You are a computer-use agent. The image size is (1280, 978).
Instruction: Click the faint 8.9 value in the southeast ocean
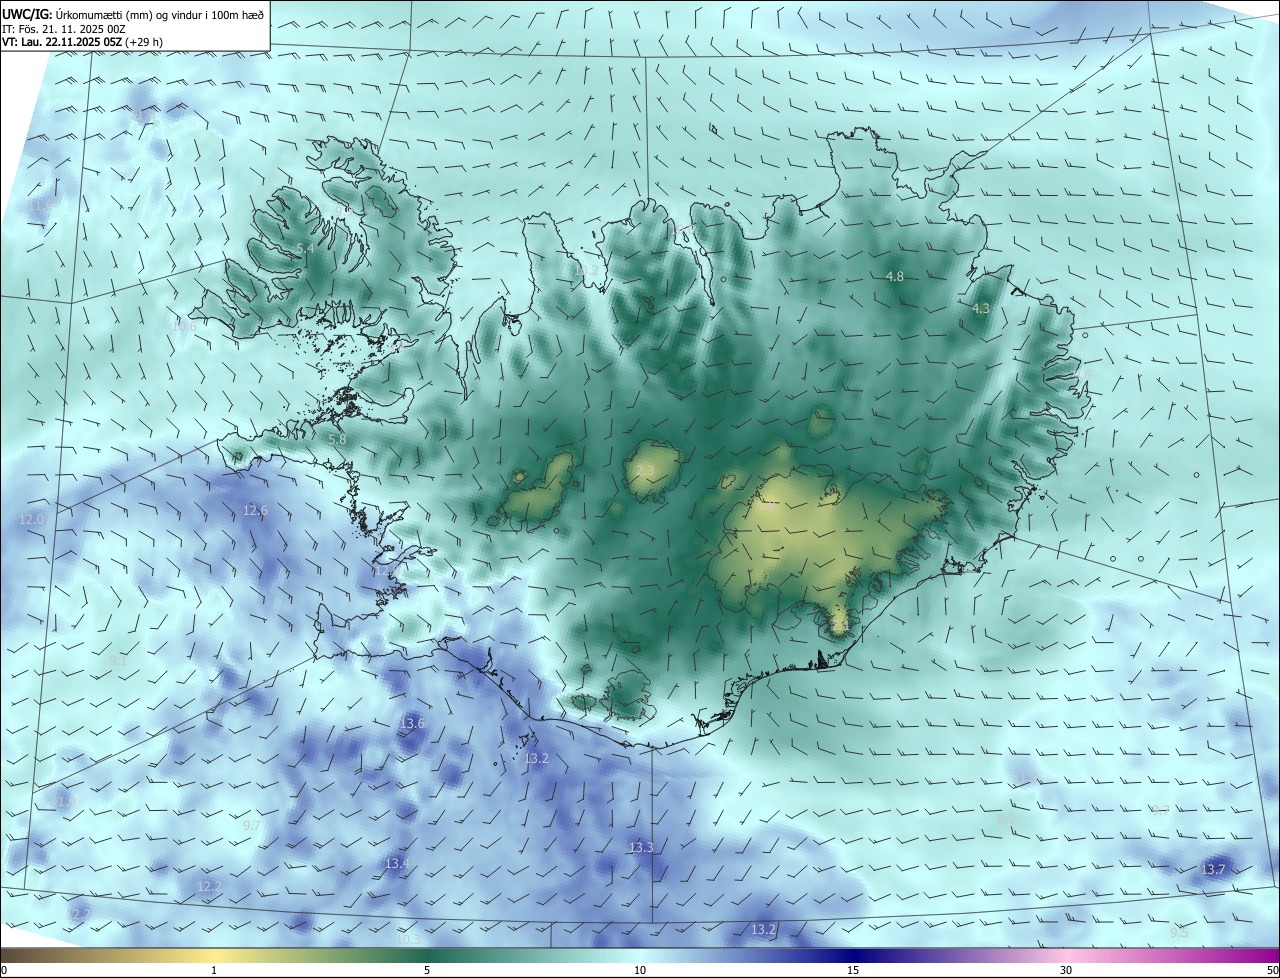tap(1006, 819)
